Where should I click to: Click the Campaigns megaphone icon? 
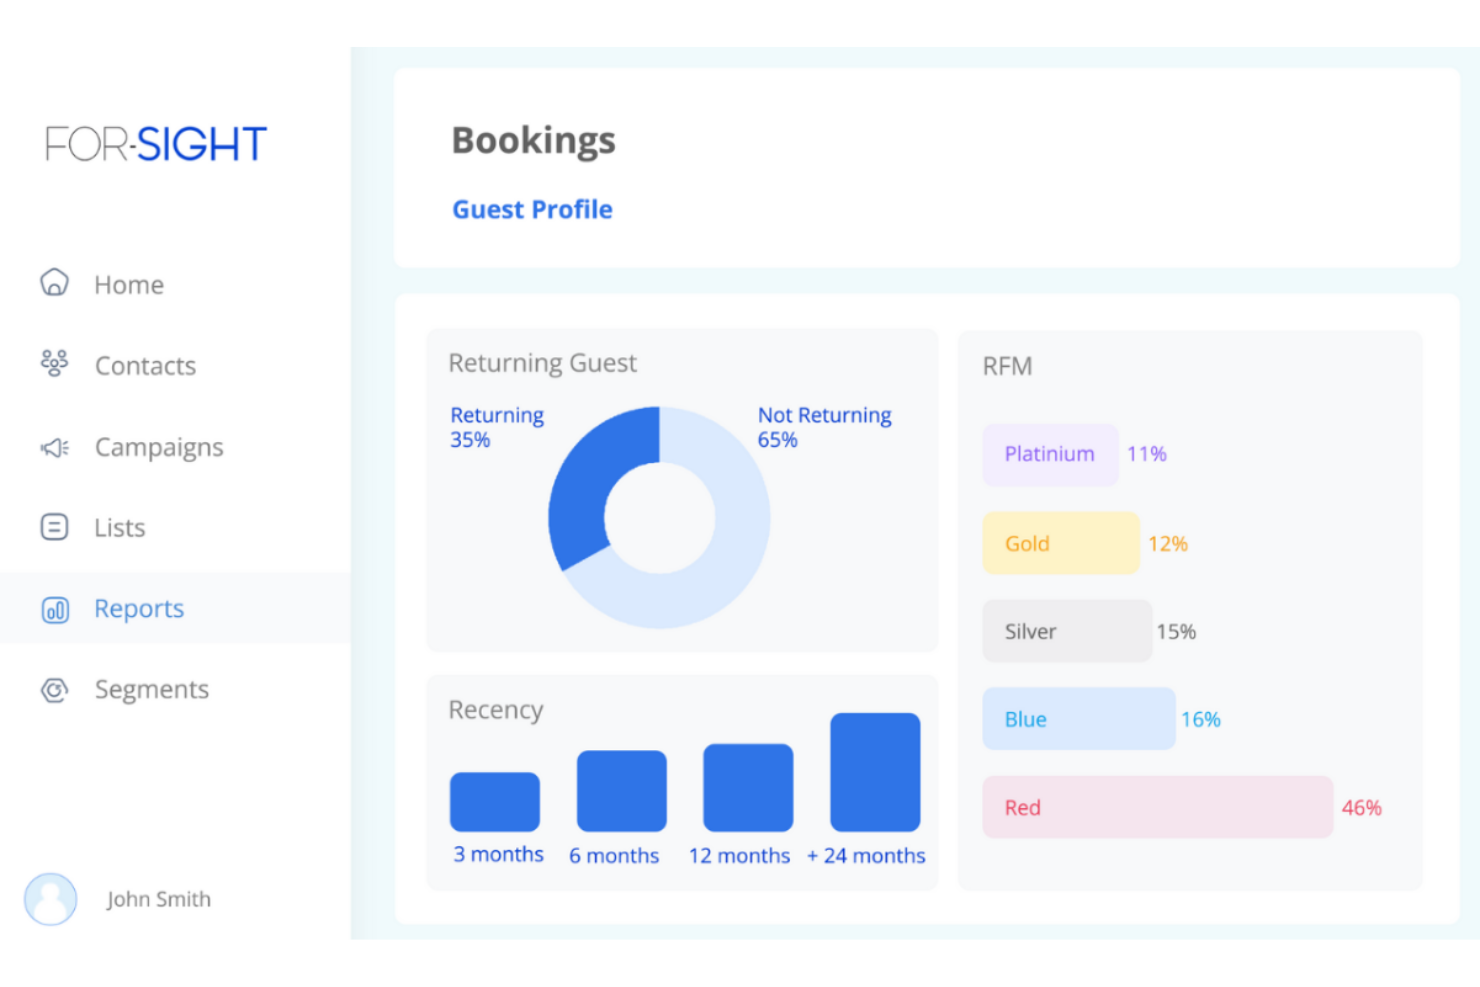tap(53, 447)
